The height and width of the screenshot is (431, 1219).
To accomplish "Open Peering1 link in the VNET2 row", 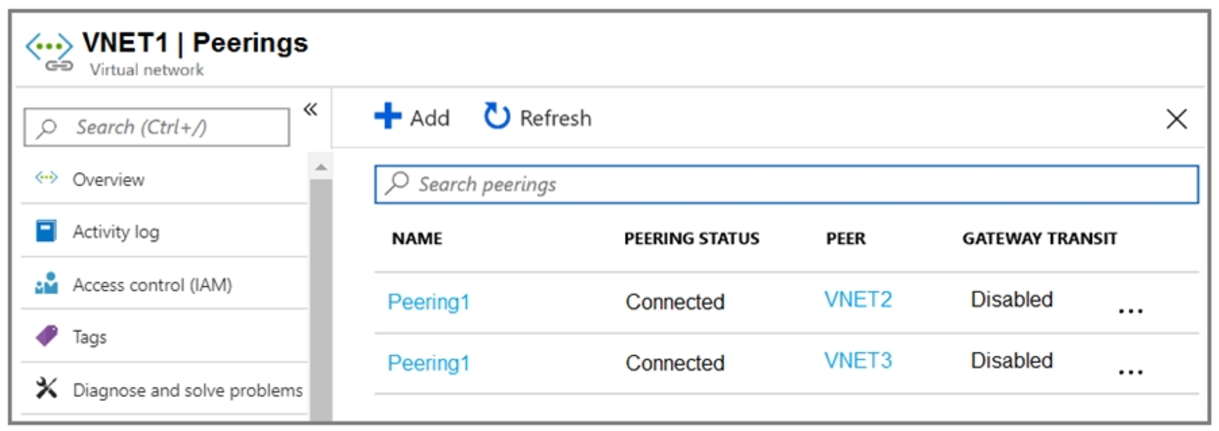I will (x=428, y=302).
